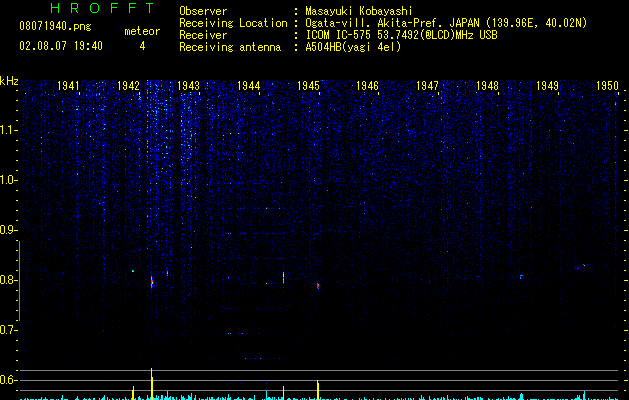
Task: Click the red meteor echo just after 1945
Action: tap(318, 286)
